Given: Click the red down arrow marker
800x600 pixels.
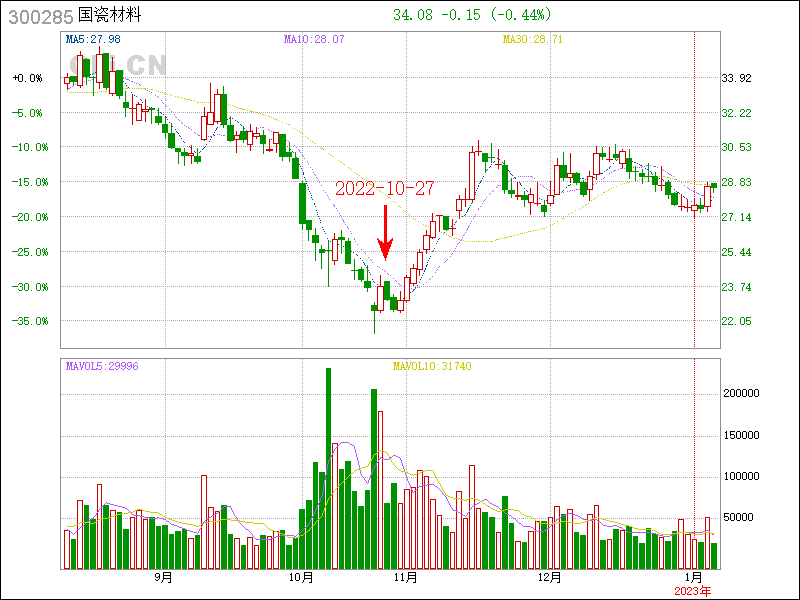Looking at the screenshot, I should [x=385, y=233].
